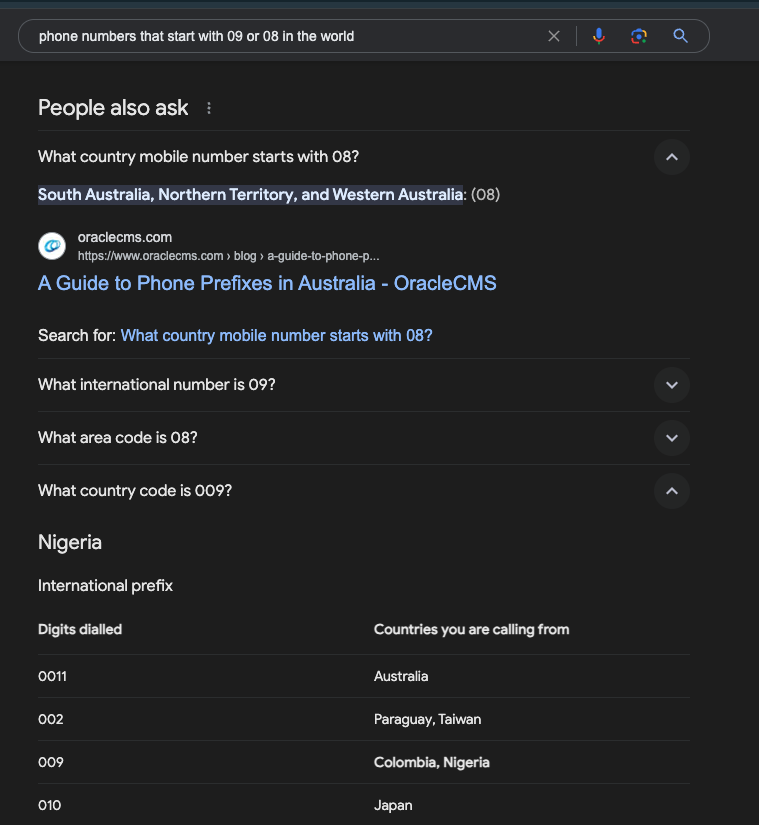Click the oraclecms.com URL breadcrumb
Image resolution: width=759 pixels, height=825 pixels.
pyautogui.click(x=228, y=256)
